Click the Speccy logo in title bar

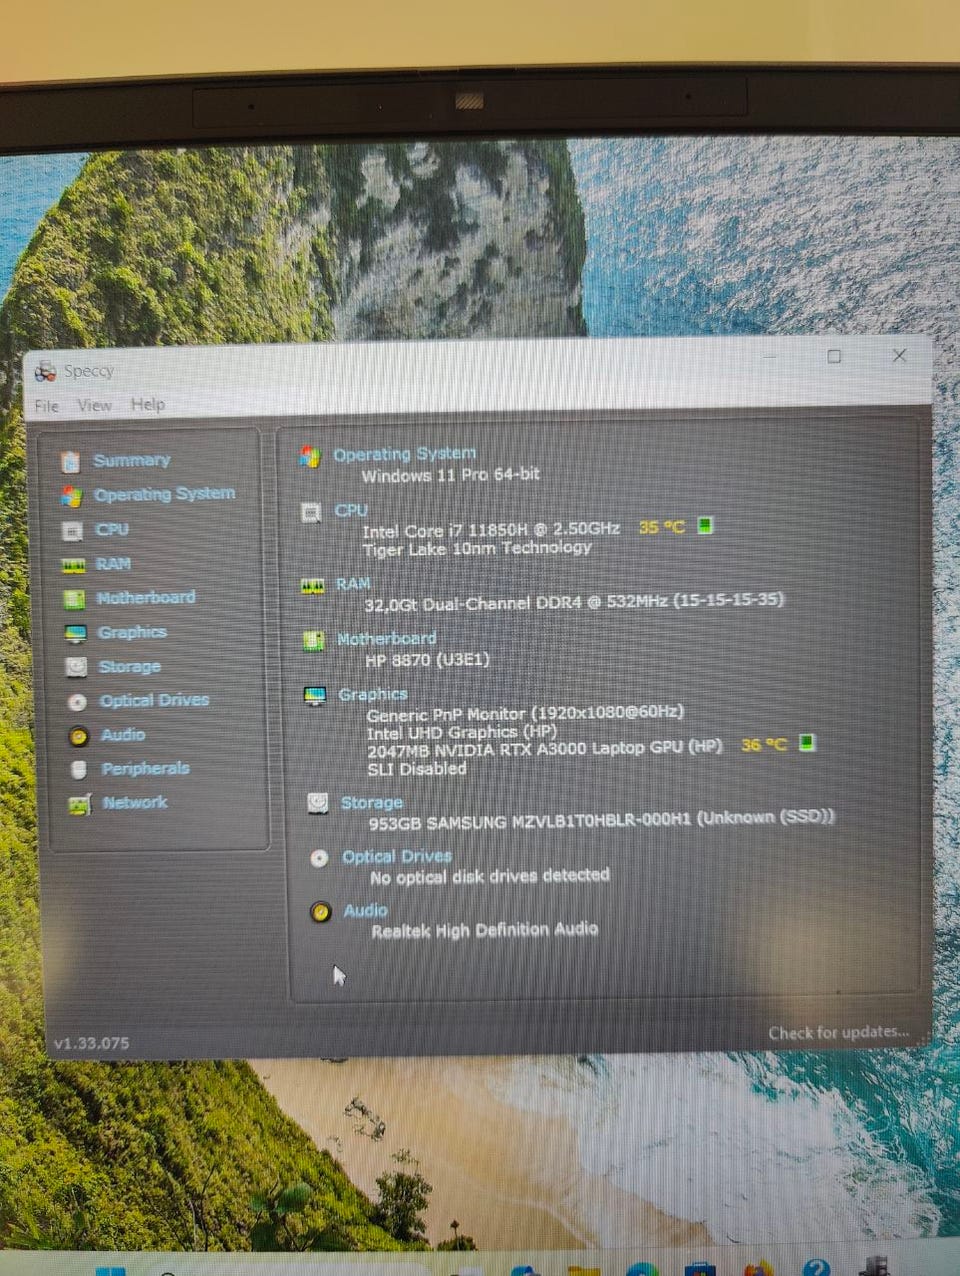tap(46, 372)
